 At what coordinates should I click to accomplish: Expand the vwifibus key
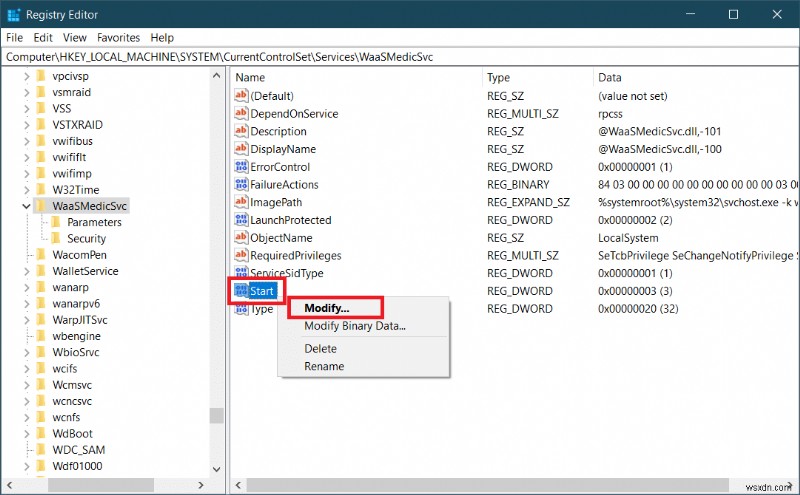point(27,141)
